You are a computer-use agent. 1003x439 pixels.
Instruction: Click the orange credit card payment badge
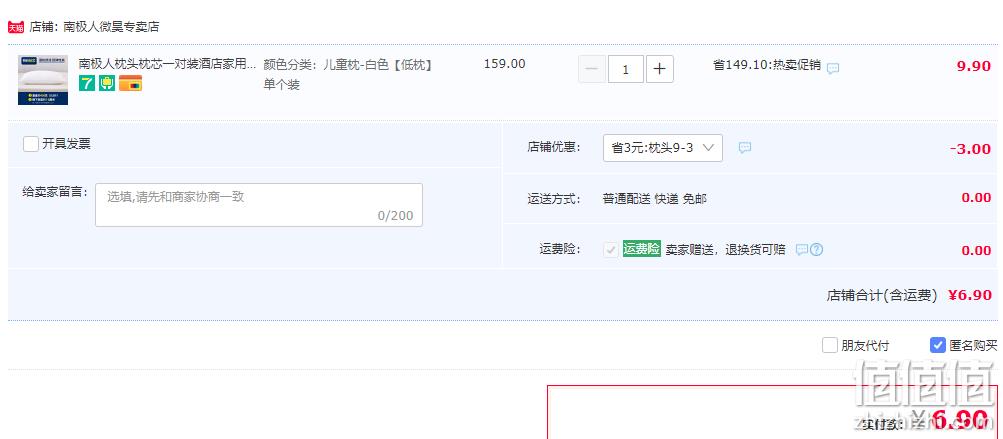pos(130,83)
